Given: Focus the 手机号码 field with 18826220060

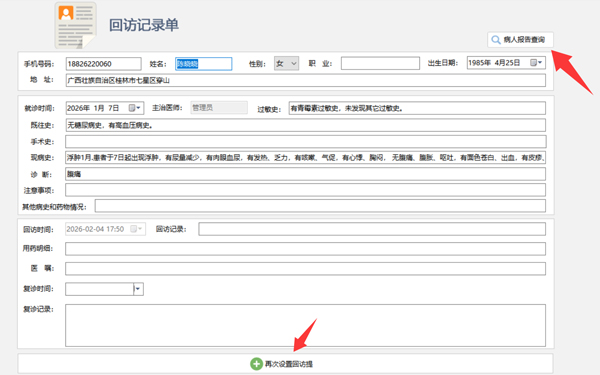Looking at the screenshot, I should tap(103, 64).
